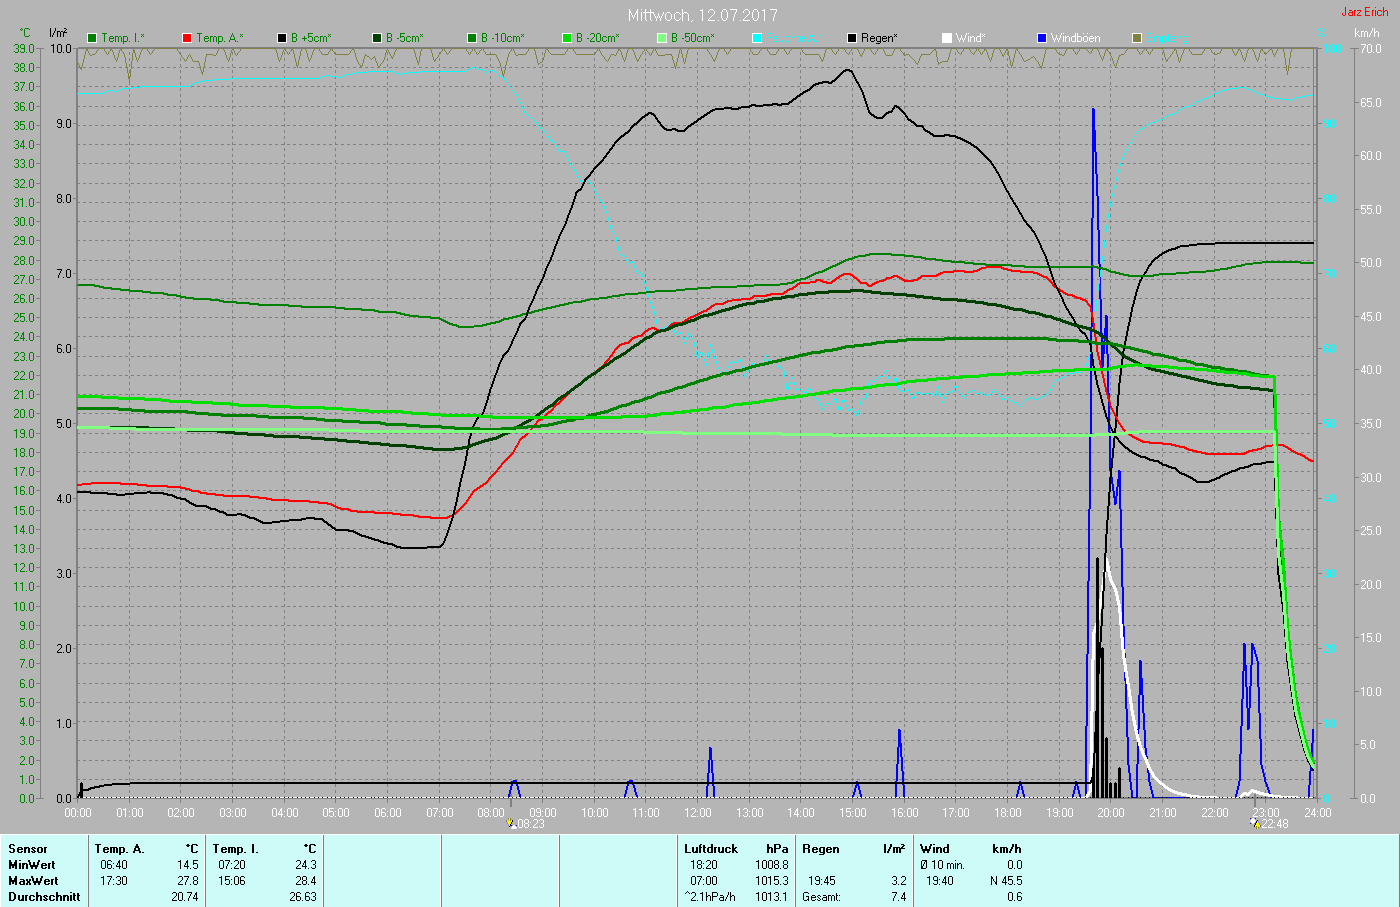The image size is (1400, 907).
Task: Click the olive legend square
Action: coord(1137,38)
